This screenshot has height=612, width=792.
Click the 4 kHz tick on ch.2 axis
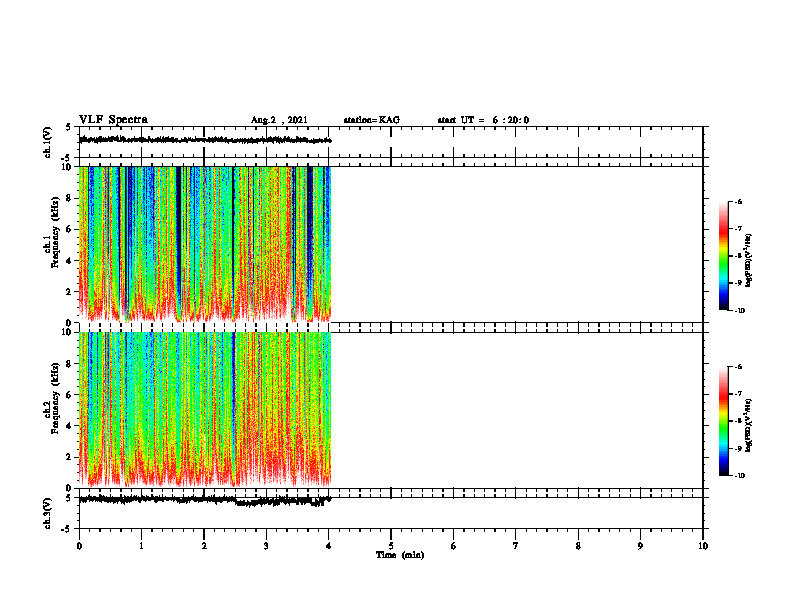[x=70, y=426]
